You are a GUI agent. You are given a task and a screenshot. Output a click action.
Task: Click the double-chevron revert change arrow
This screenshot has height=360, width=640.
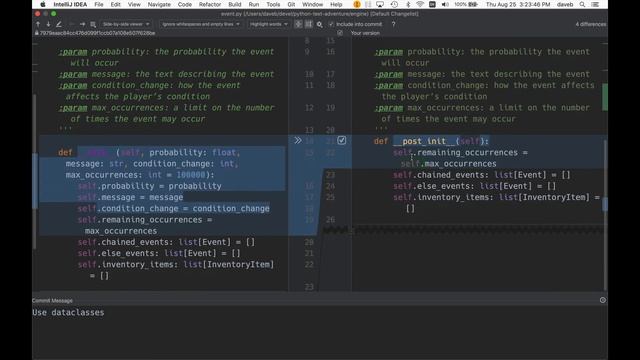pos(298,140)
